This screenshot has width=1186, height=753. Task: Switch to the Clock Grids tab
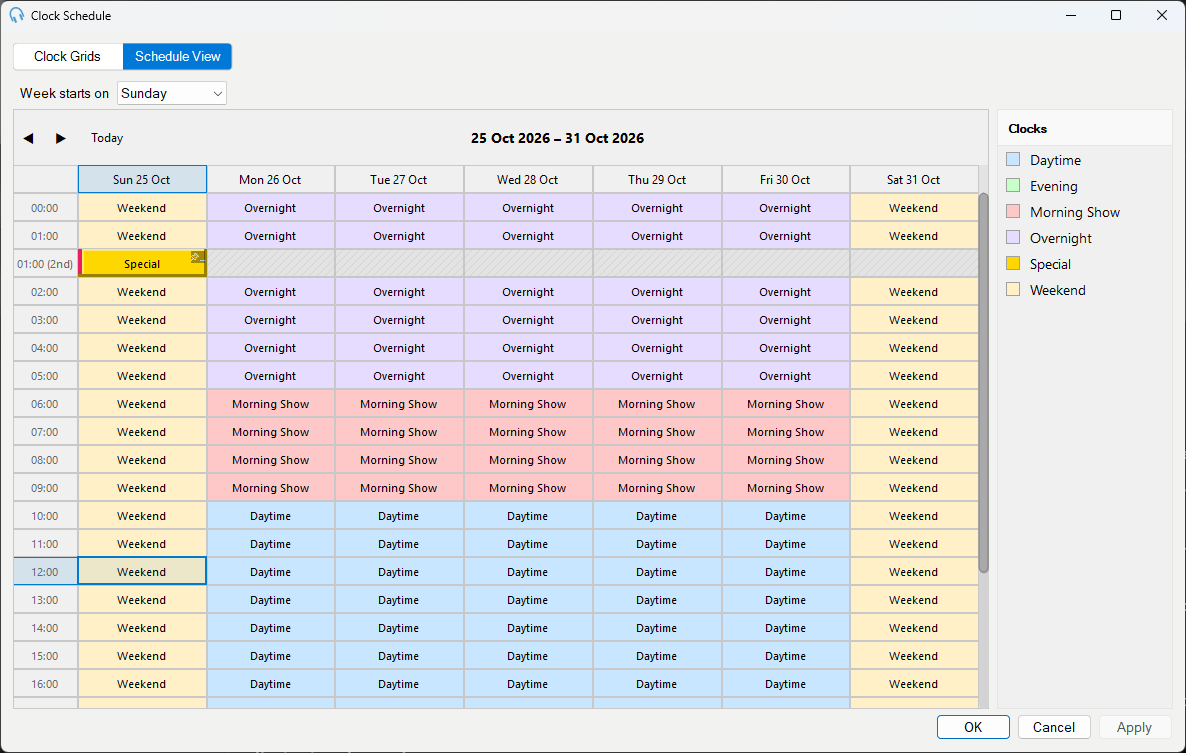68,57
